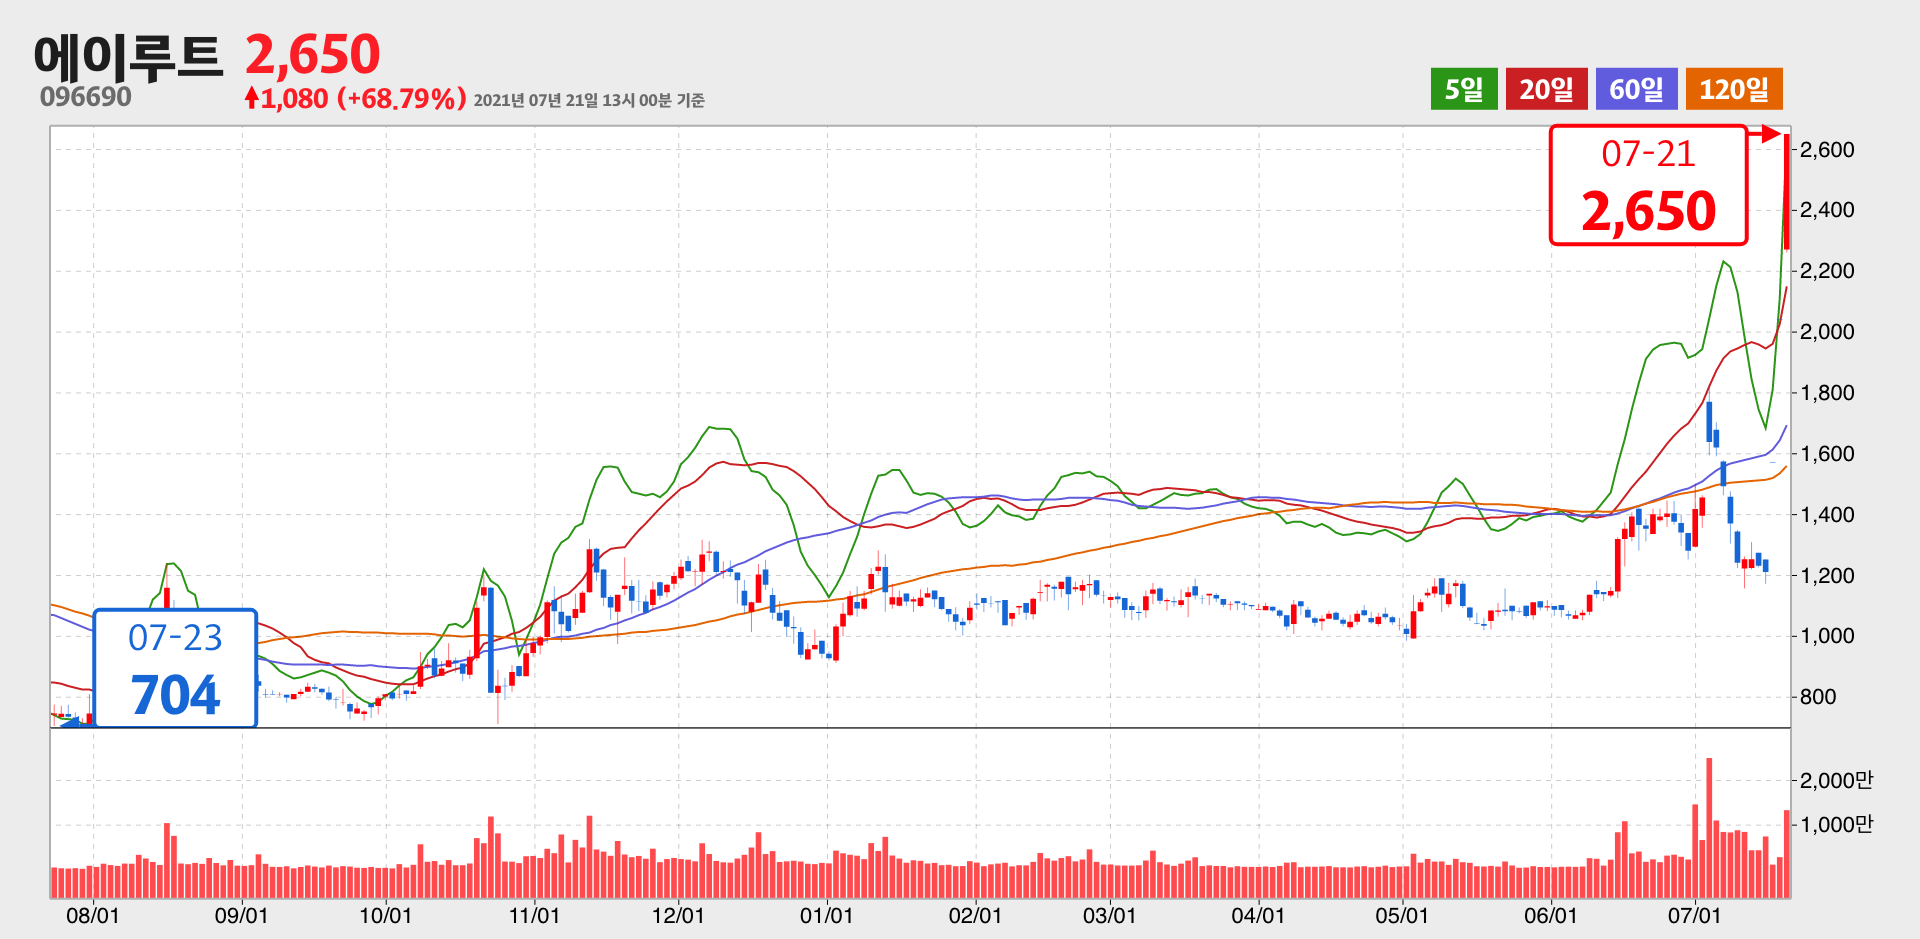Click the 09/01 date axis label
Screen dimensions: 1920x939
point(241,916)
